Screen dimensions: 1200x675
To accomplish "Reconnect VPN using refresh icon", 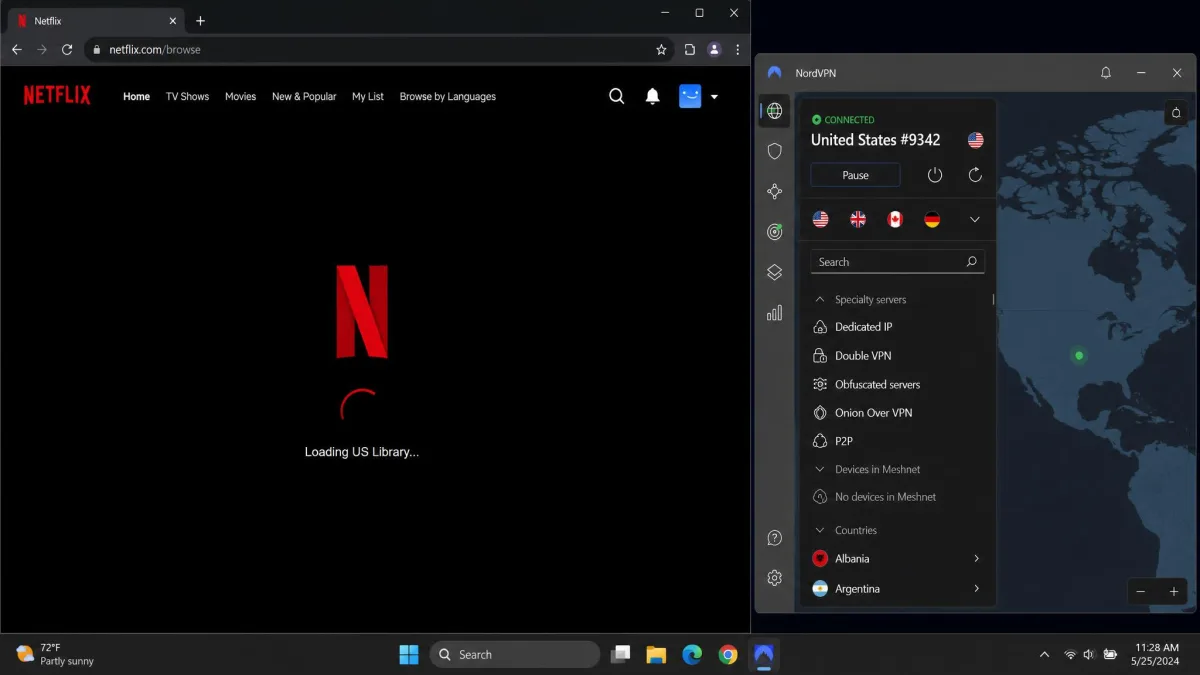I will (x=975, y=175).
